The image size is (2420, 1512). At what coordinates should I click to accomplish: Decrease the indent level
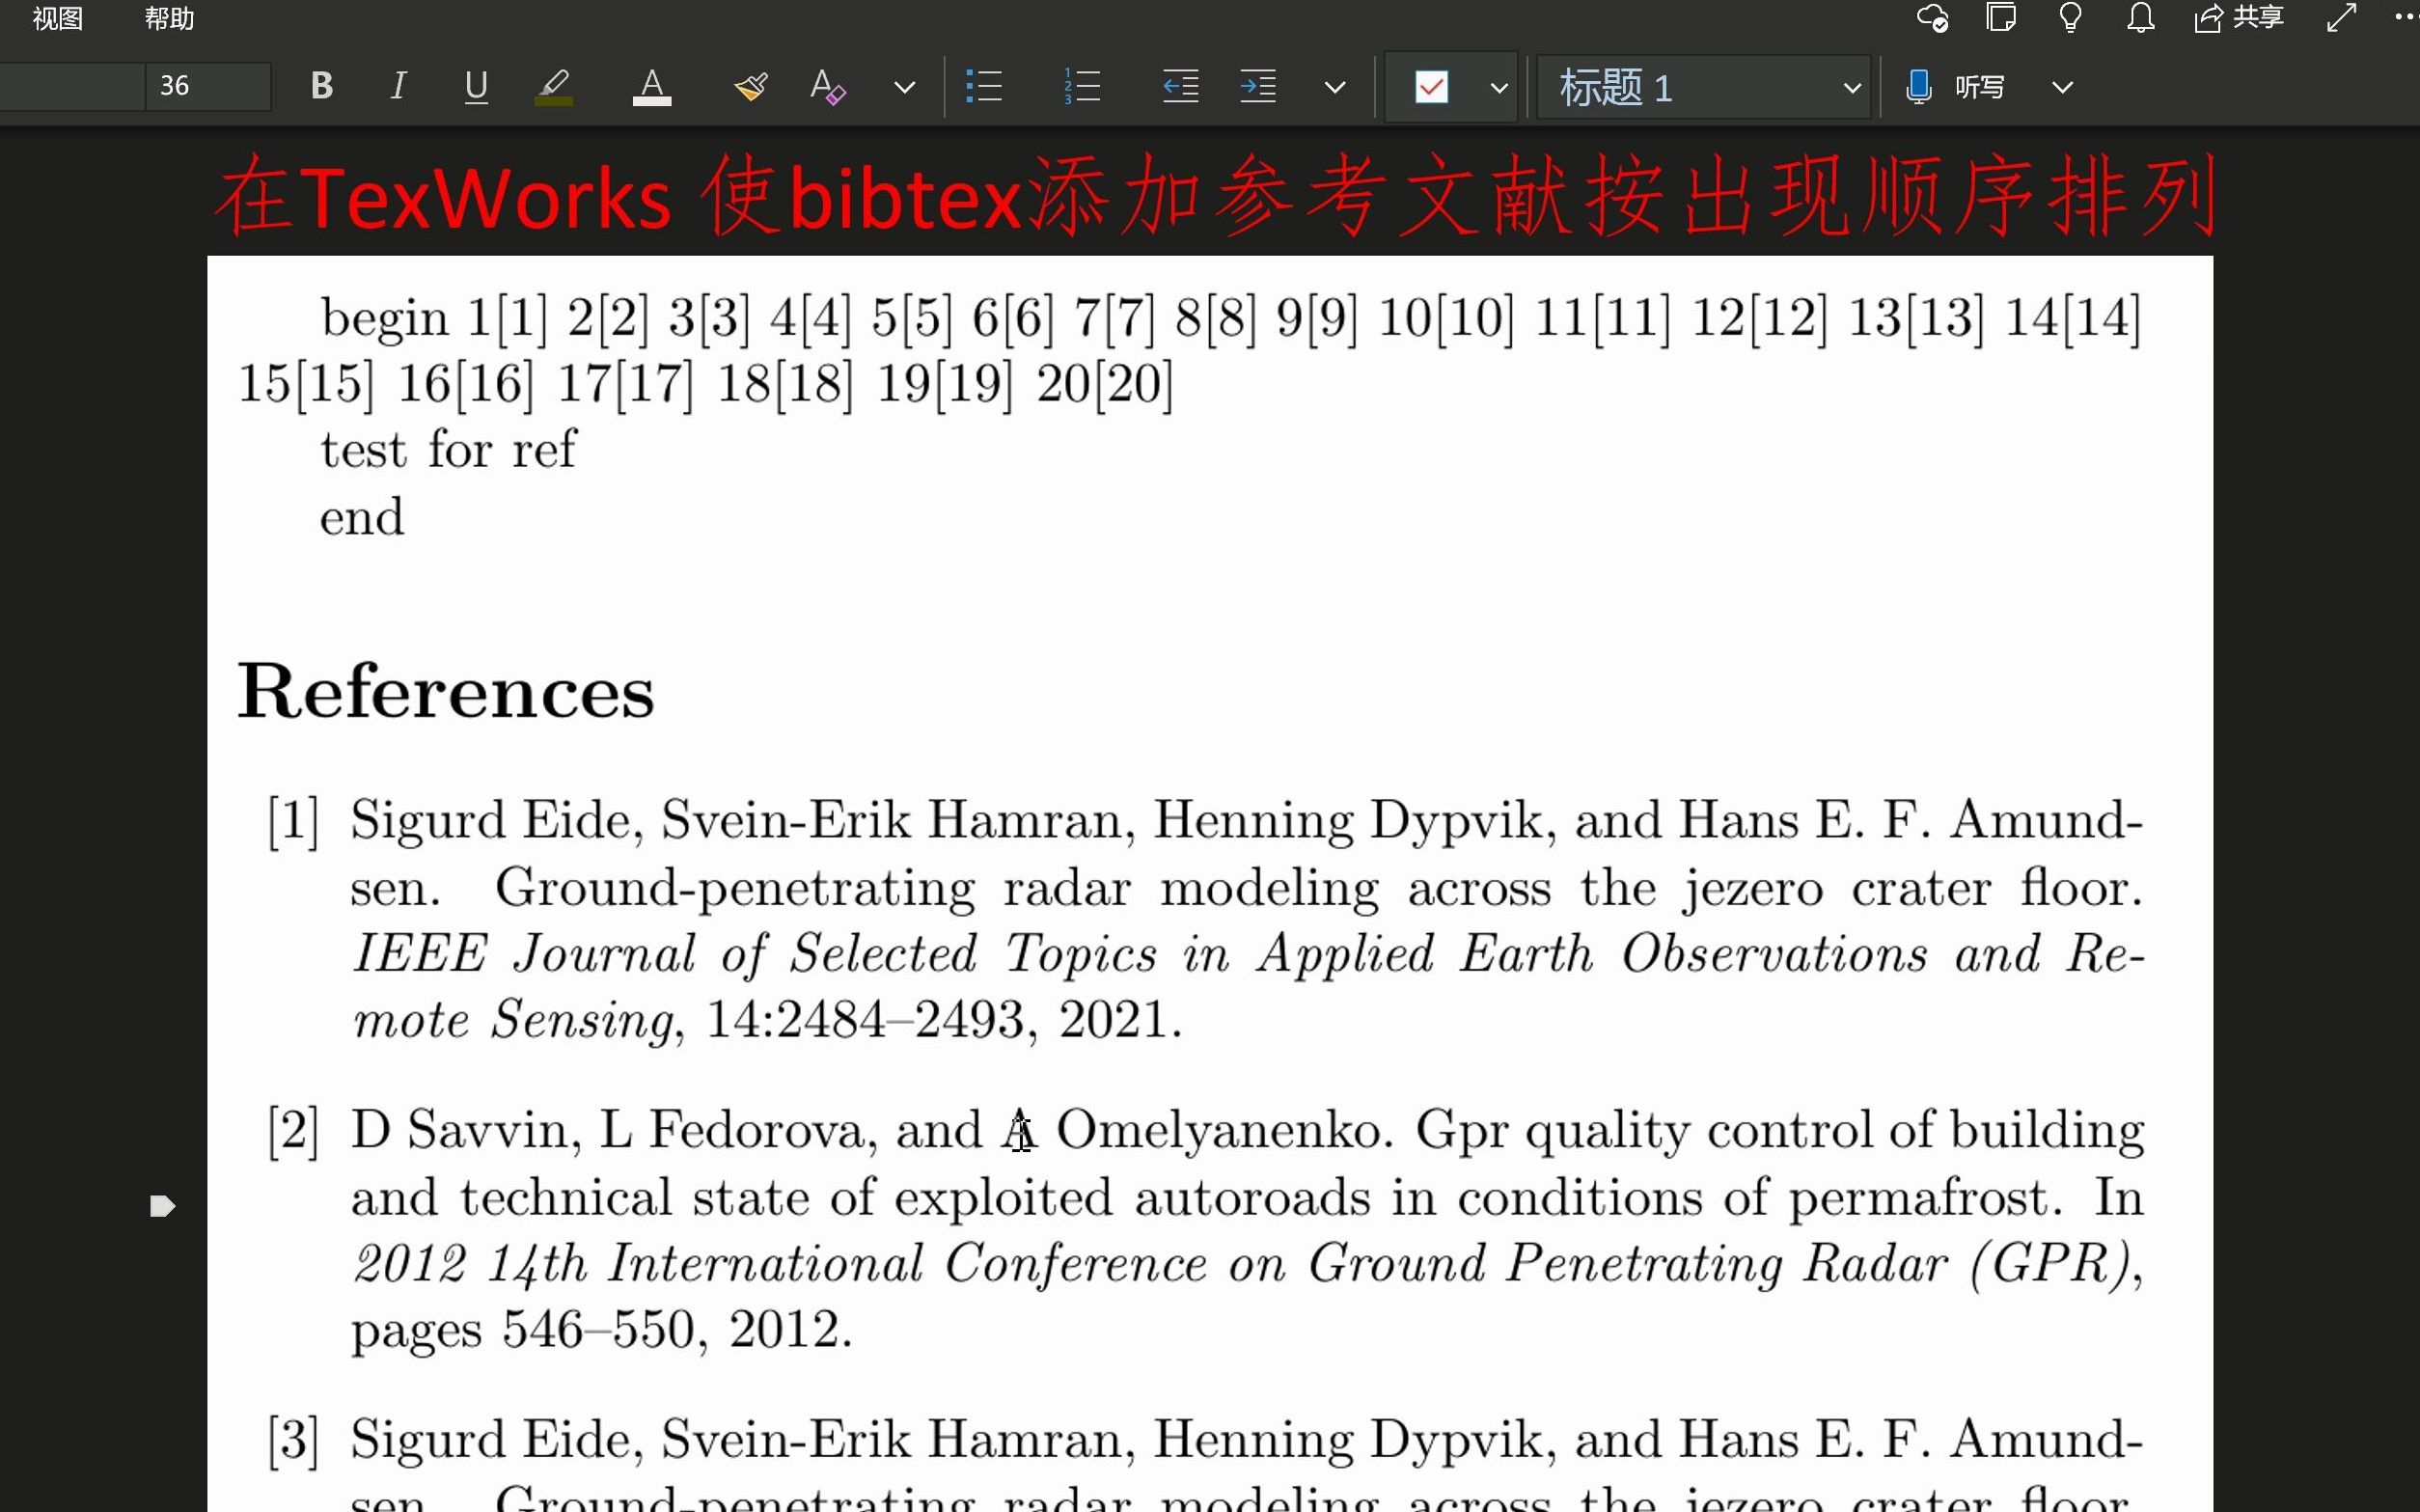pos(1180,87)
